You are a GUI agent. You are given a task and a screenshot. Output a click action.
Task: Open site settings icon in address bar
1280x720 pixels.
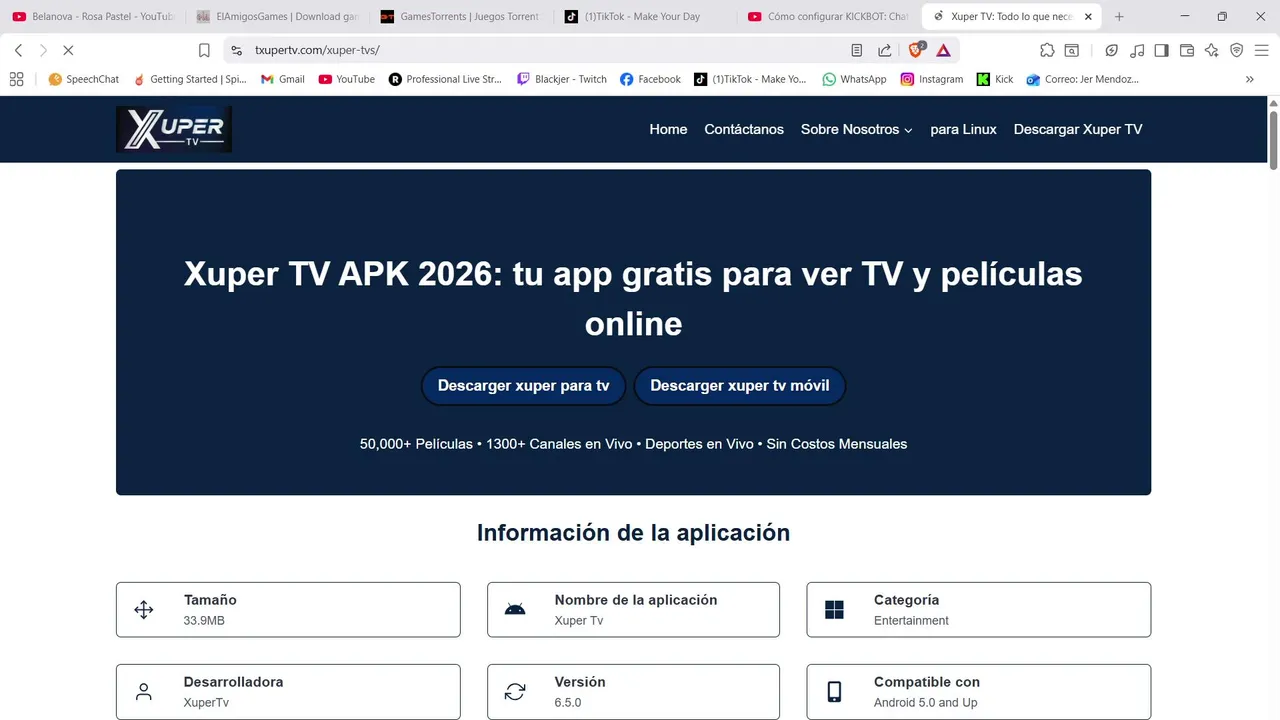[x=237, y=50]
